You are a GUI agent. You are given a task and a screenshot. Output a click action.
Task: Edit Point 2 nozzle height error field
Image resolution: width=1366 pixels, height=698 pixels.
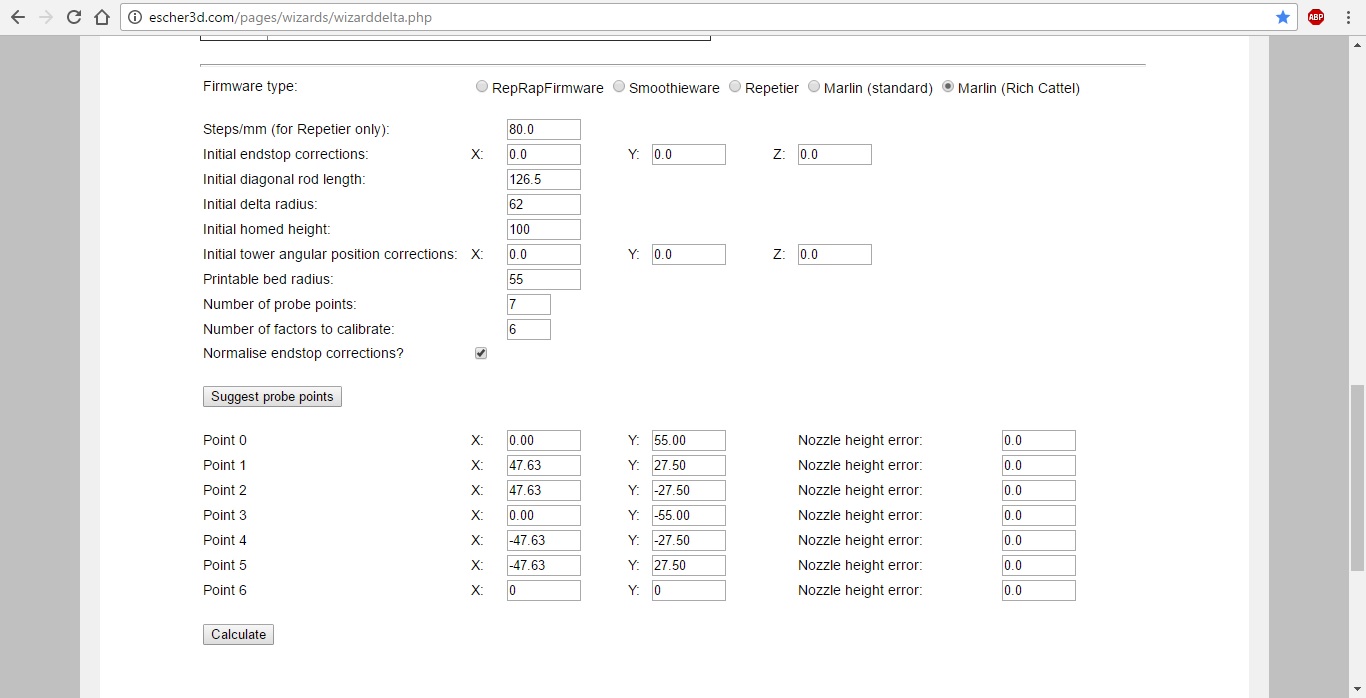tap(1039, 491)
